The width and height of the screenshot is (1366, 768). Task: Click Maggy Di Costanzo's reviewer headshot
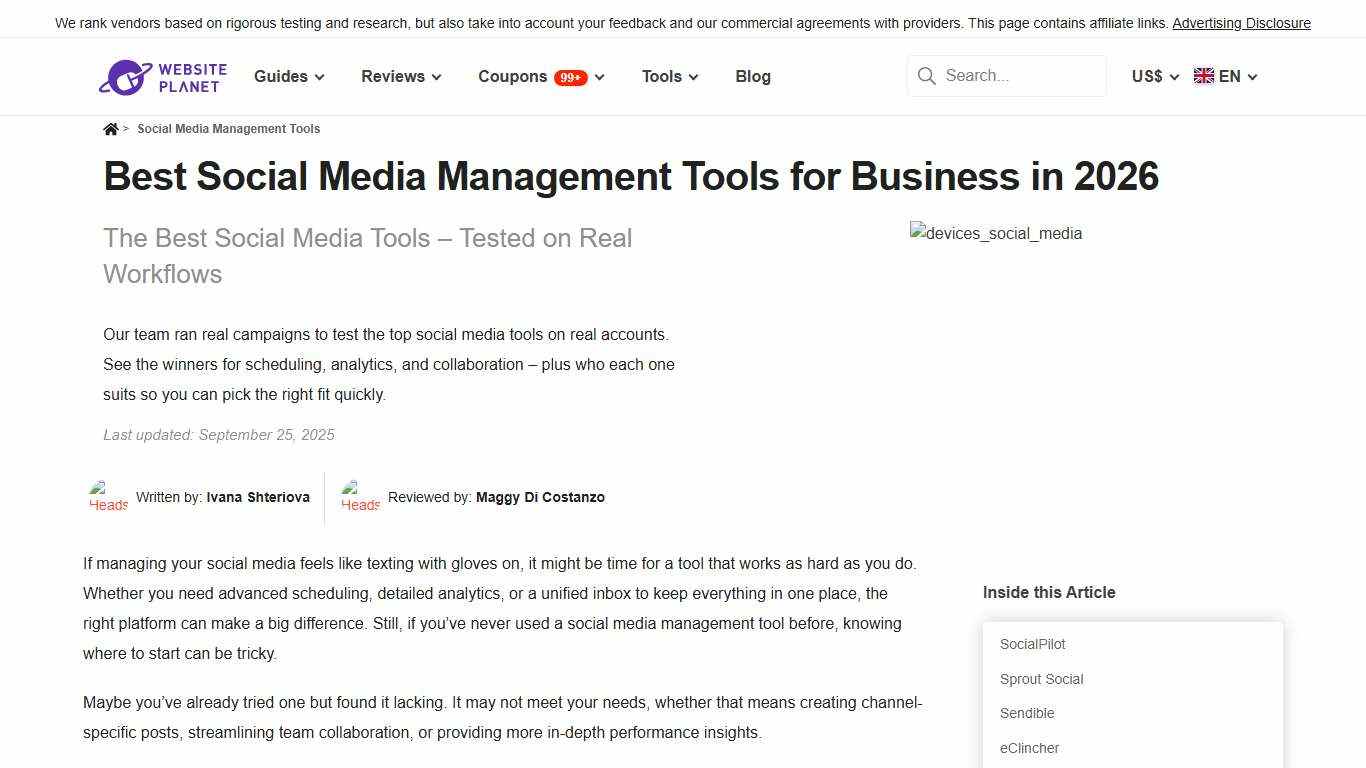coord(360,497)
